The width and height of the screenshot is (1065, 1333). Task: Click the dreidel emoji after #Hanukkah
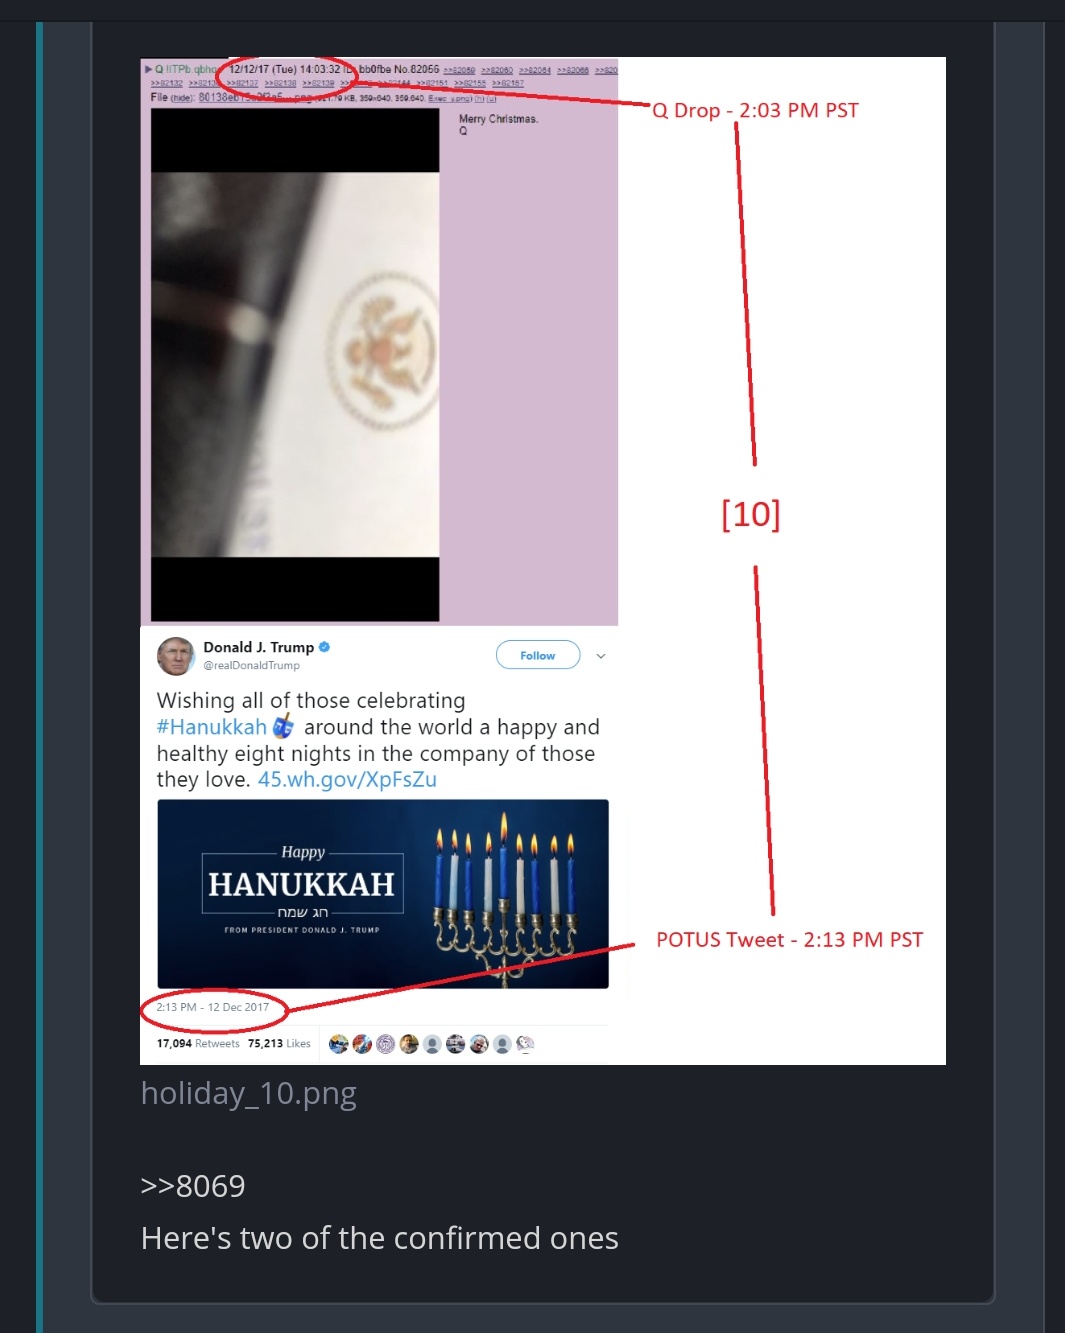283,726
